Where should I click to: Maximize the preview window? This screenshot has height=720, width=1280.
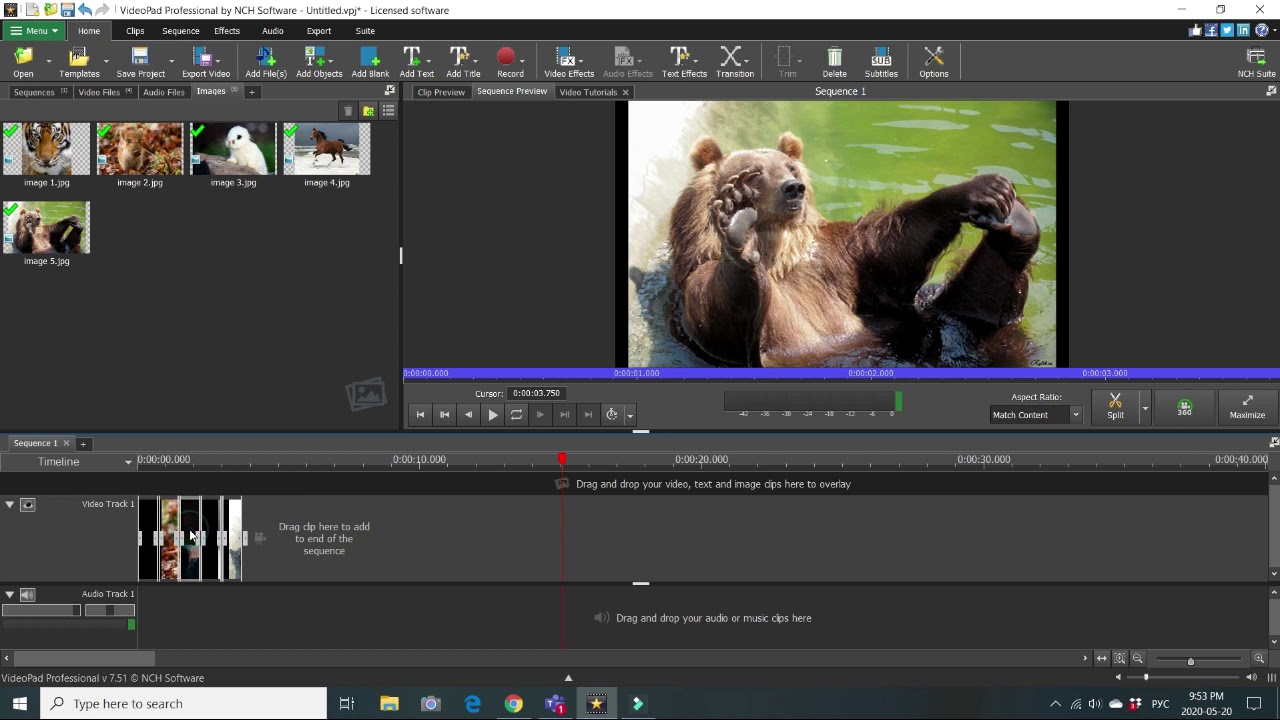click(1247, 406)
